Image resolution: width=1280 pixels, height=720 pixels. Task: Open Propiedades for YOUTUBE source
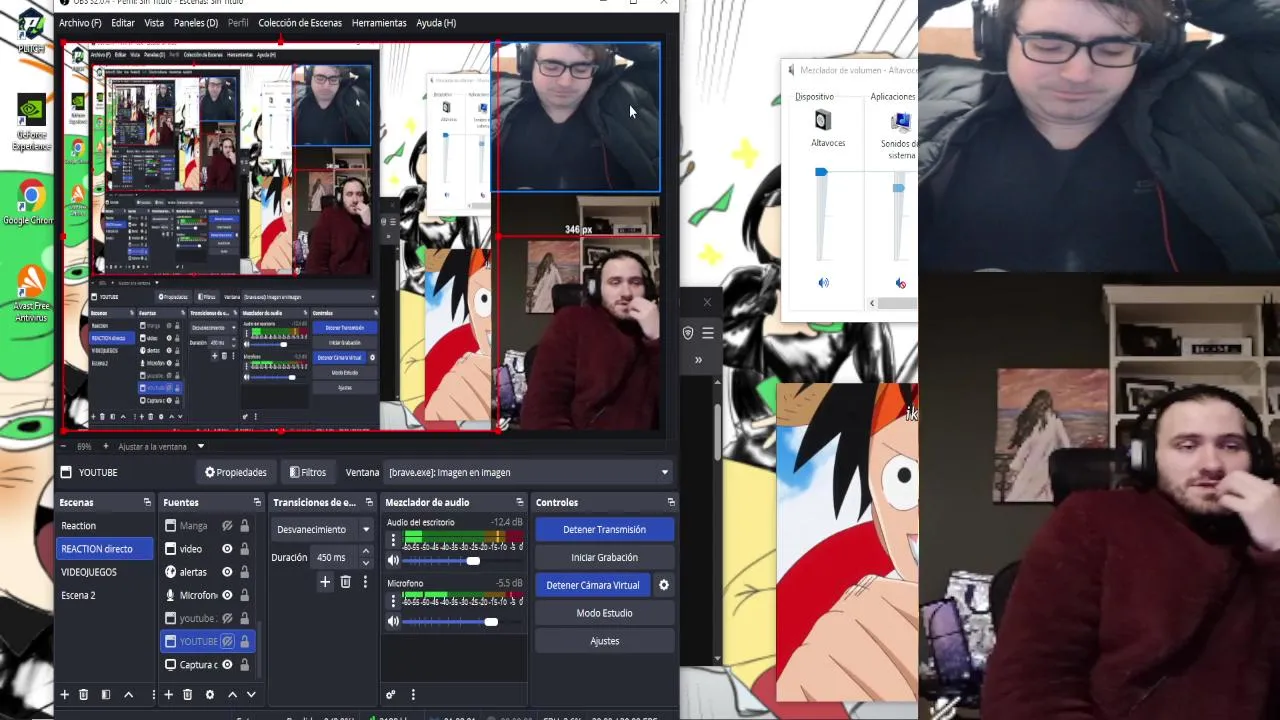click(236, 472)
